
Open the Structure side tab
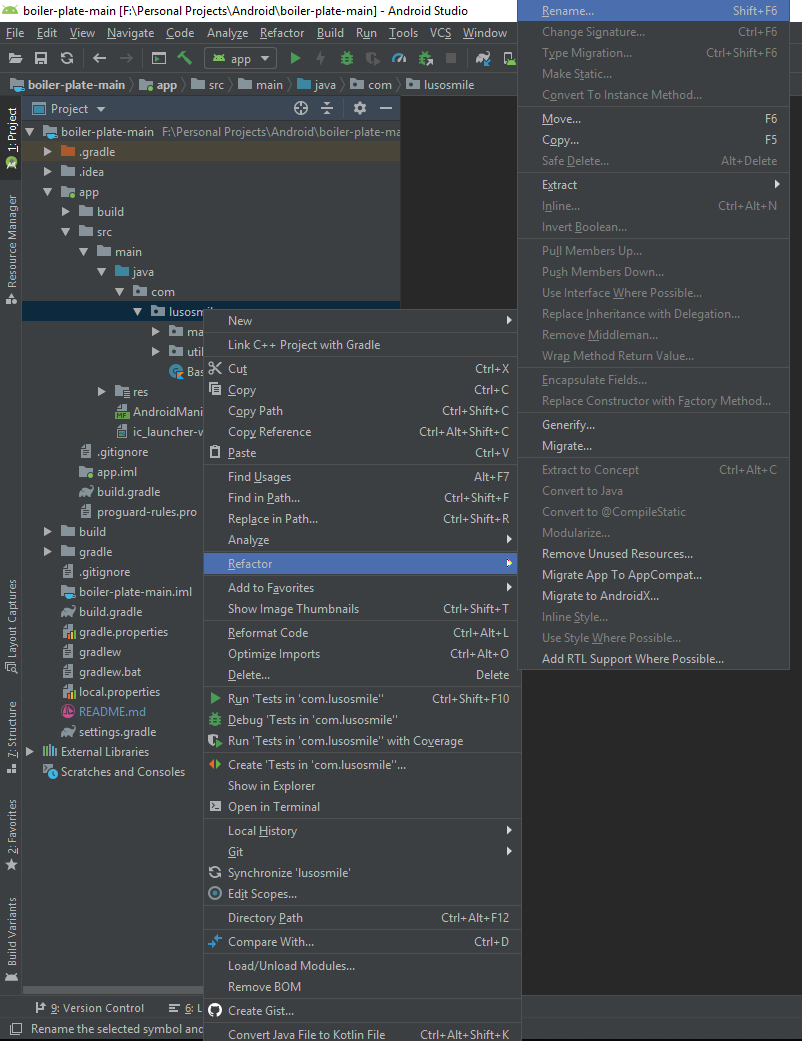point(11,737)
